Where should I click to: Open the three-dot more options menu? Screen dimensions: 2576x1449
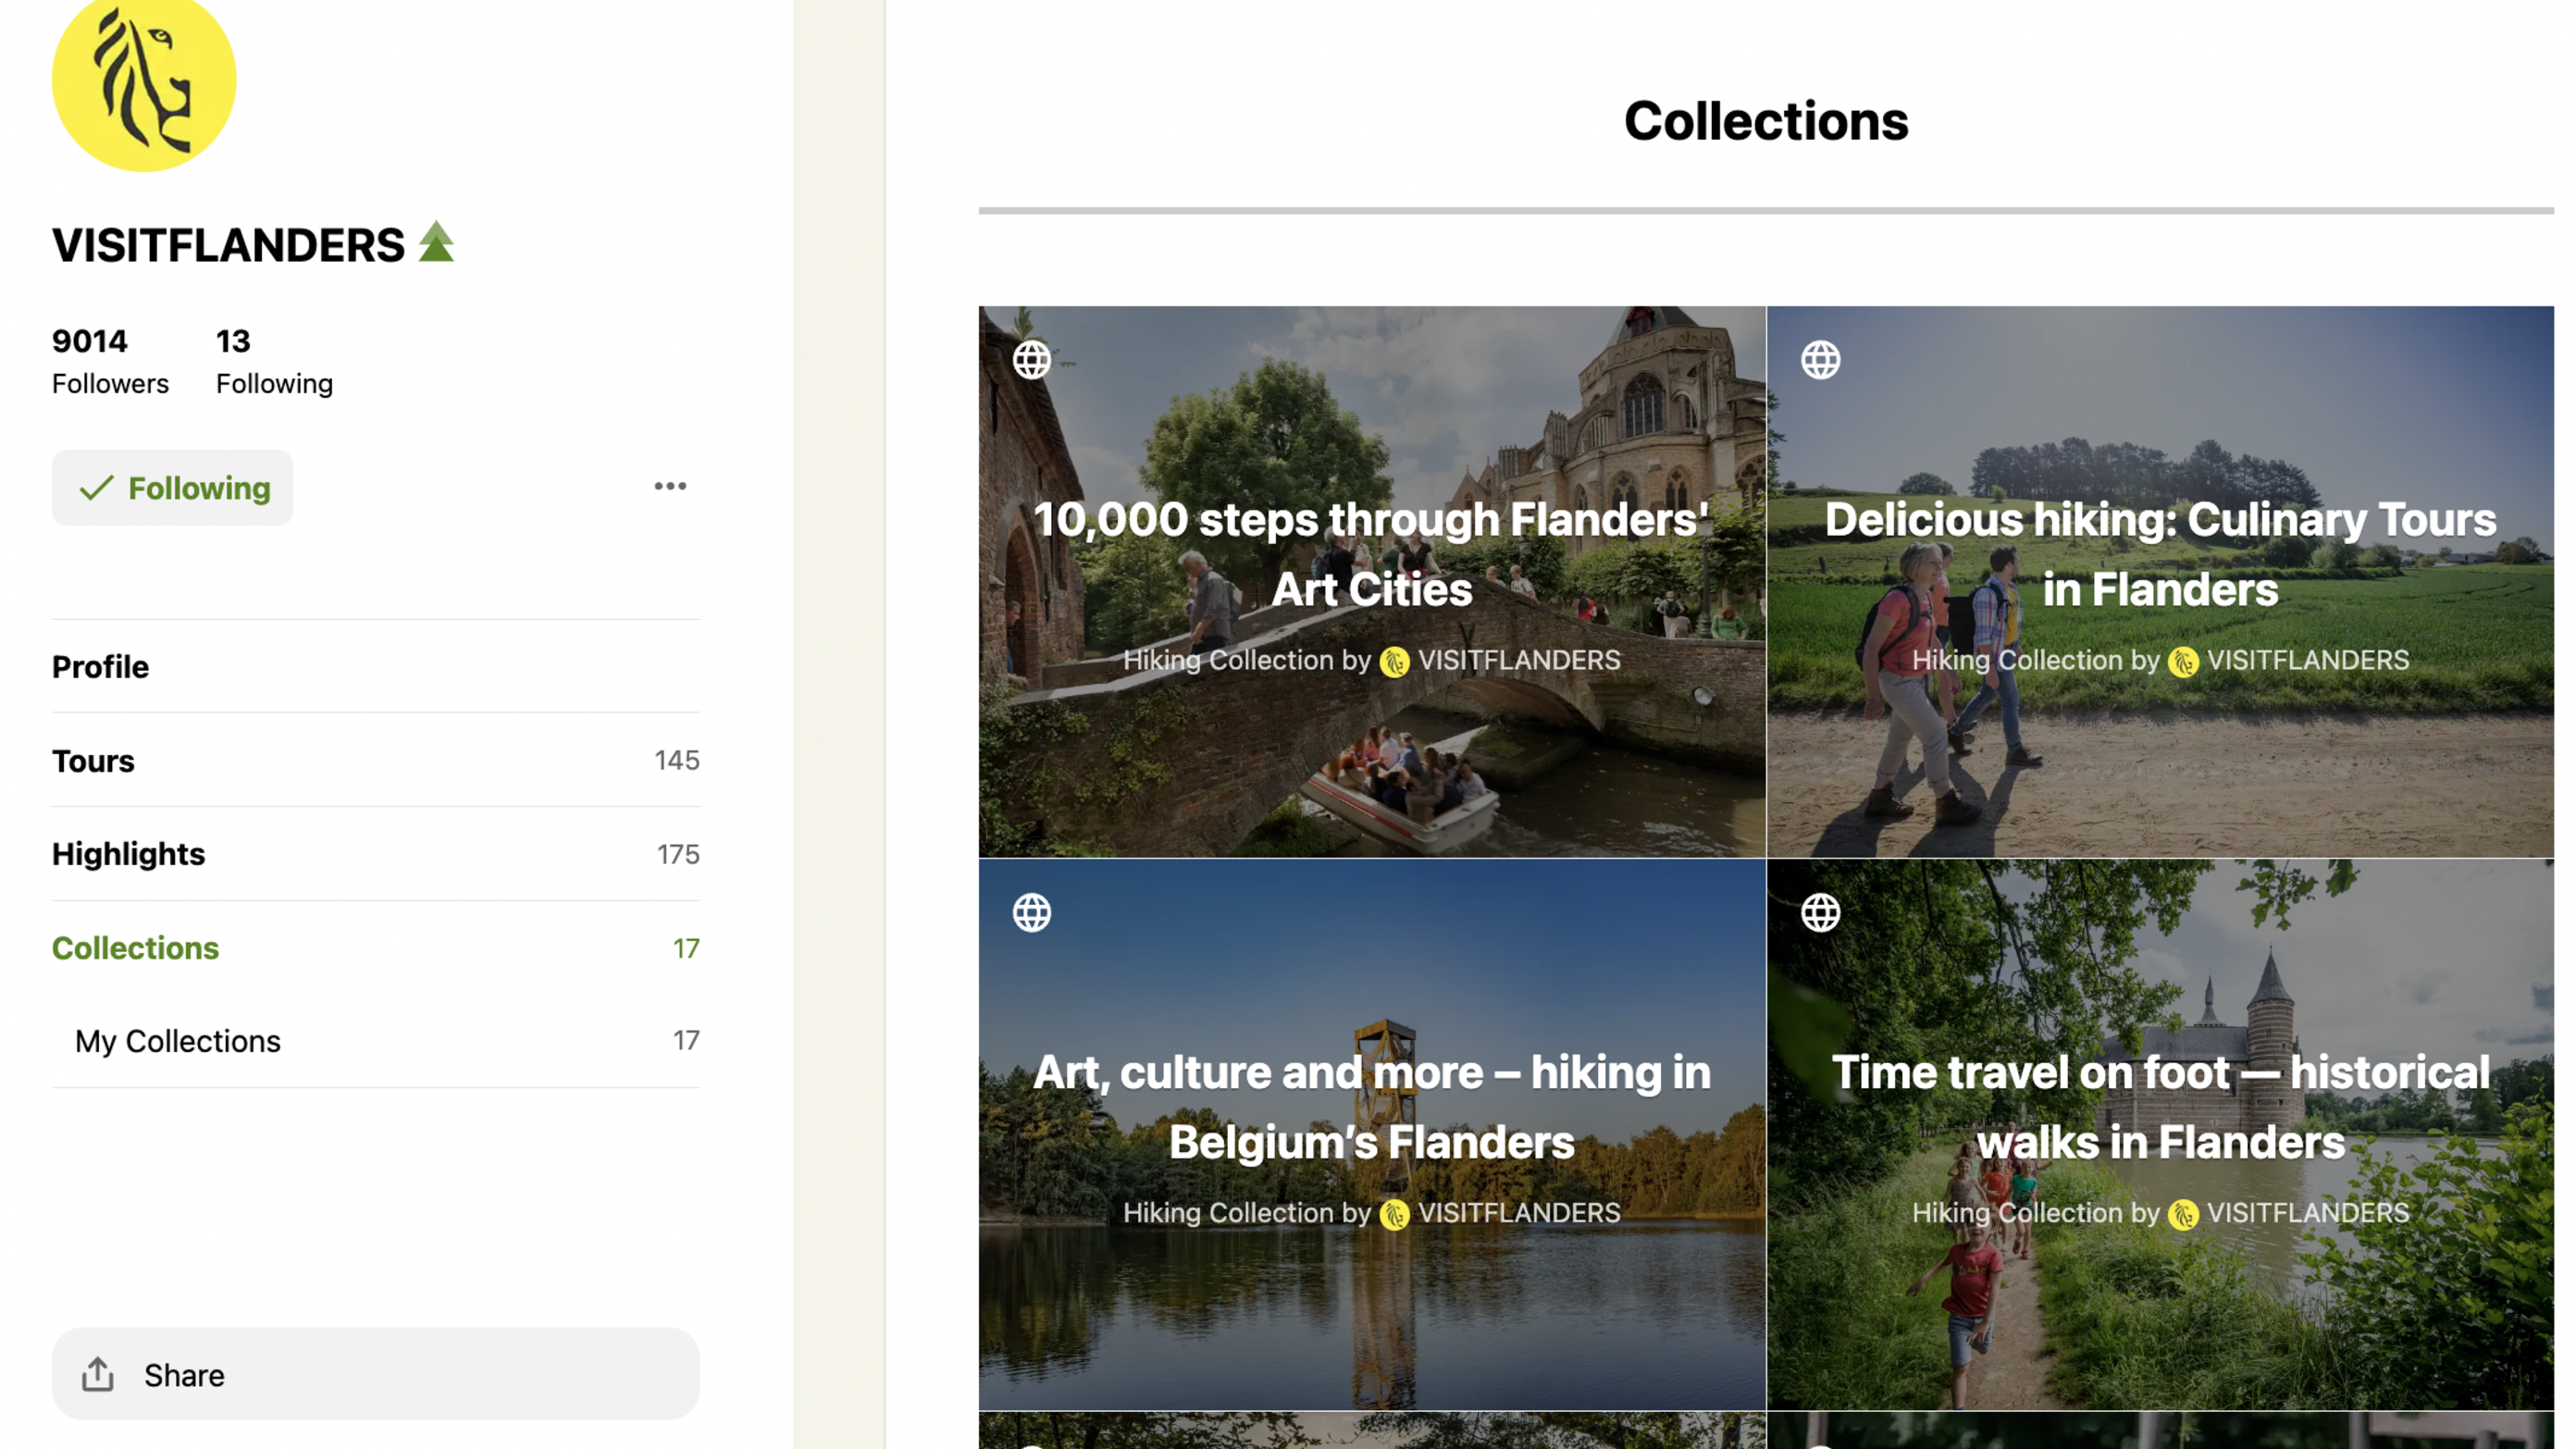(x=670, y=486)
